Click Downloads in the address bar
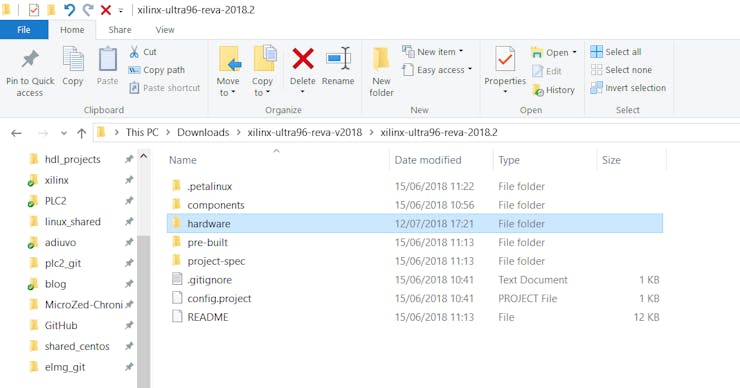Image resolution: width=740 pixels, height=388 pixels. coord(203,133)
